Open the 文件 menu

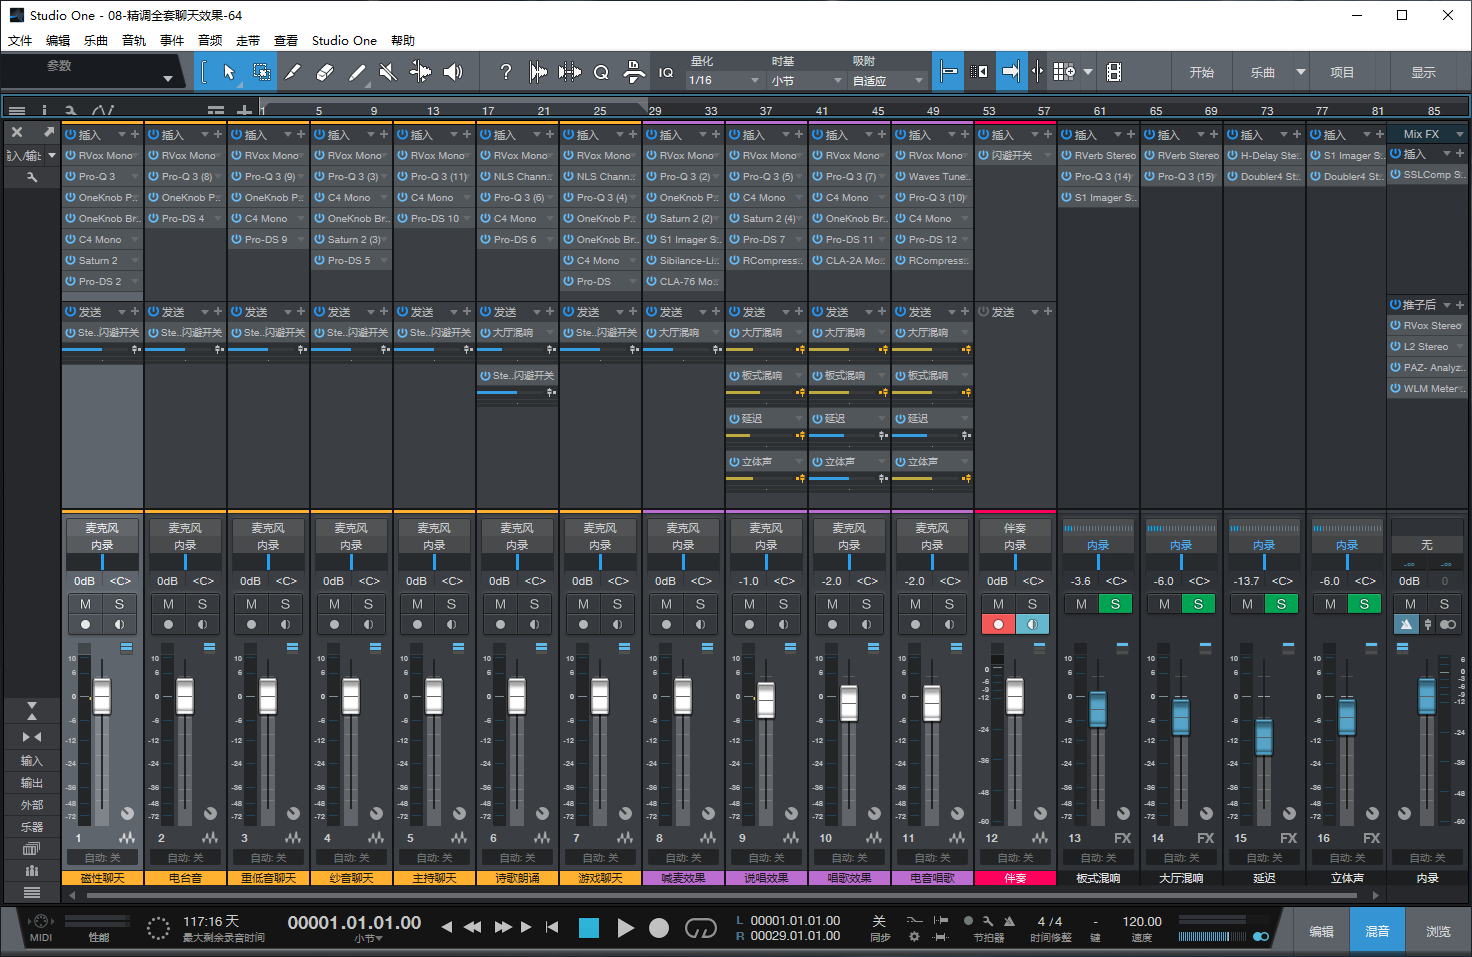point(20,40)
